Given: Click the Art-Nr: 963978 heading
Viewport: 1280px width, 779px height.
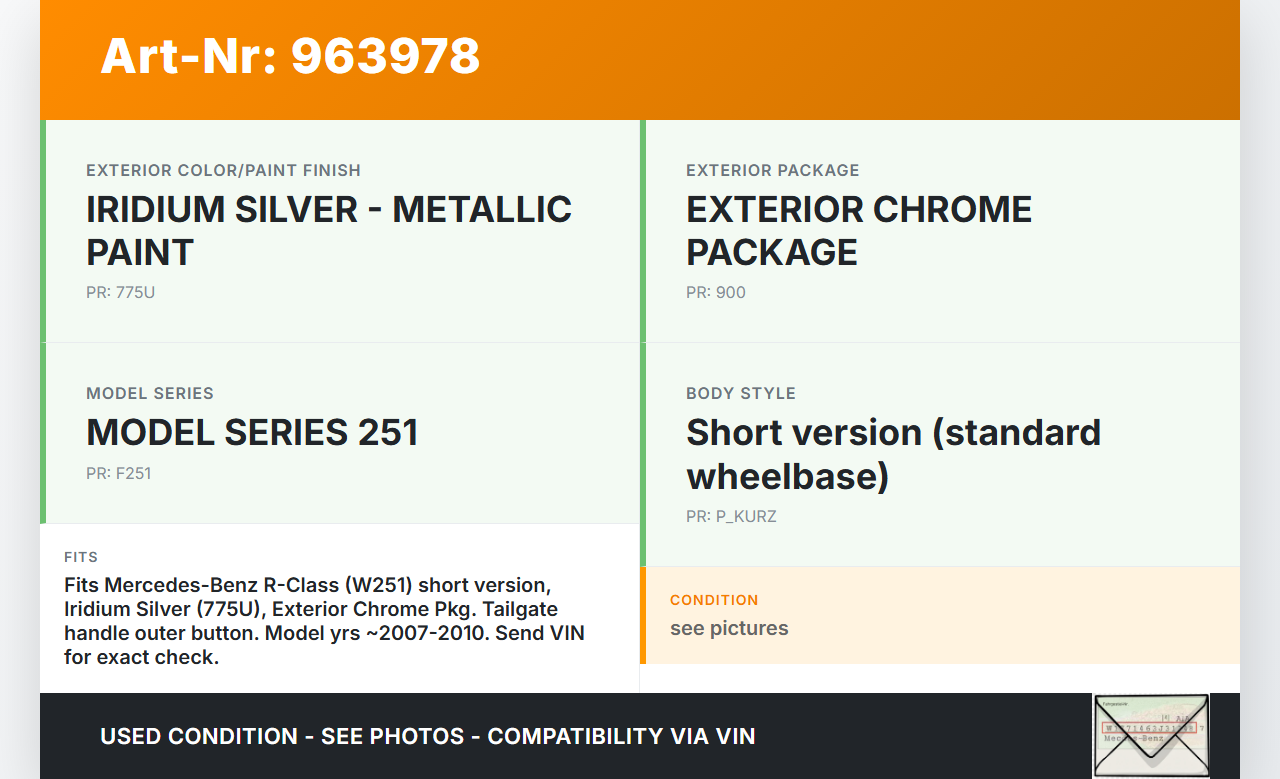Looking at the screenshot, I should tap(290, 56).
